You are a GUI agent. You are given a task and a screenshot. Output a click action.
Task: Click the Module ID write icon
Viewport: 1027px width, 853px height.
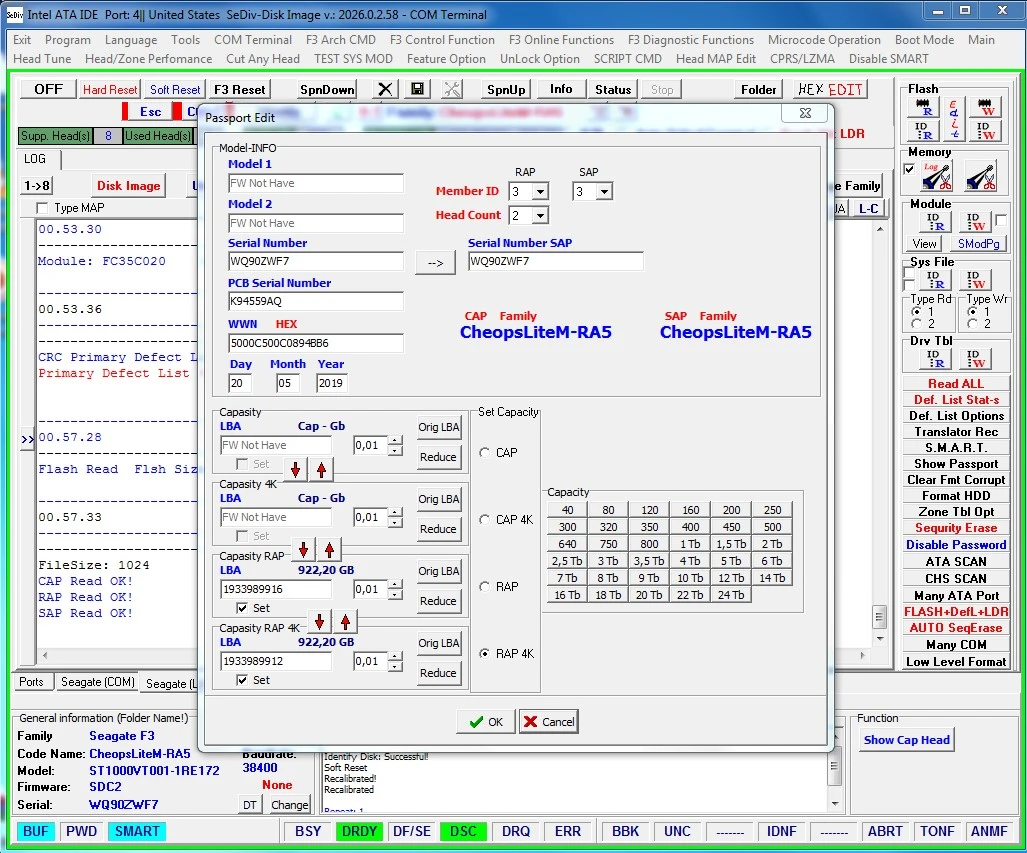click(x=975, y=222)
